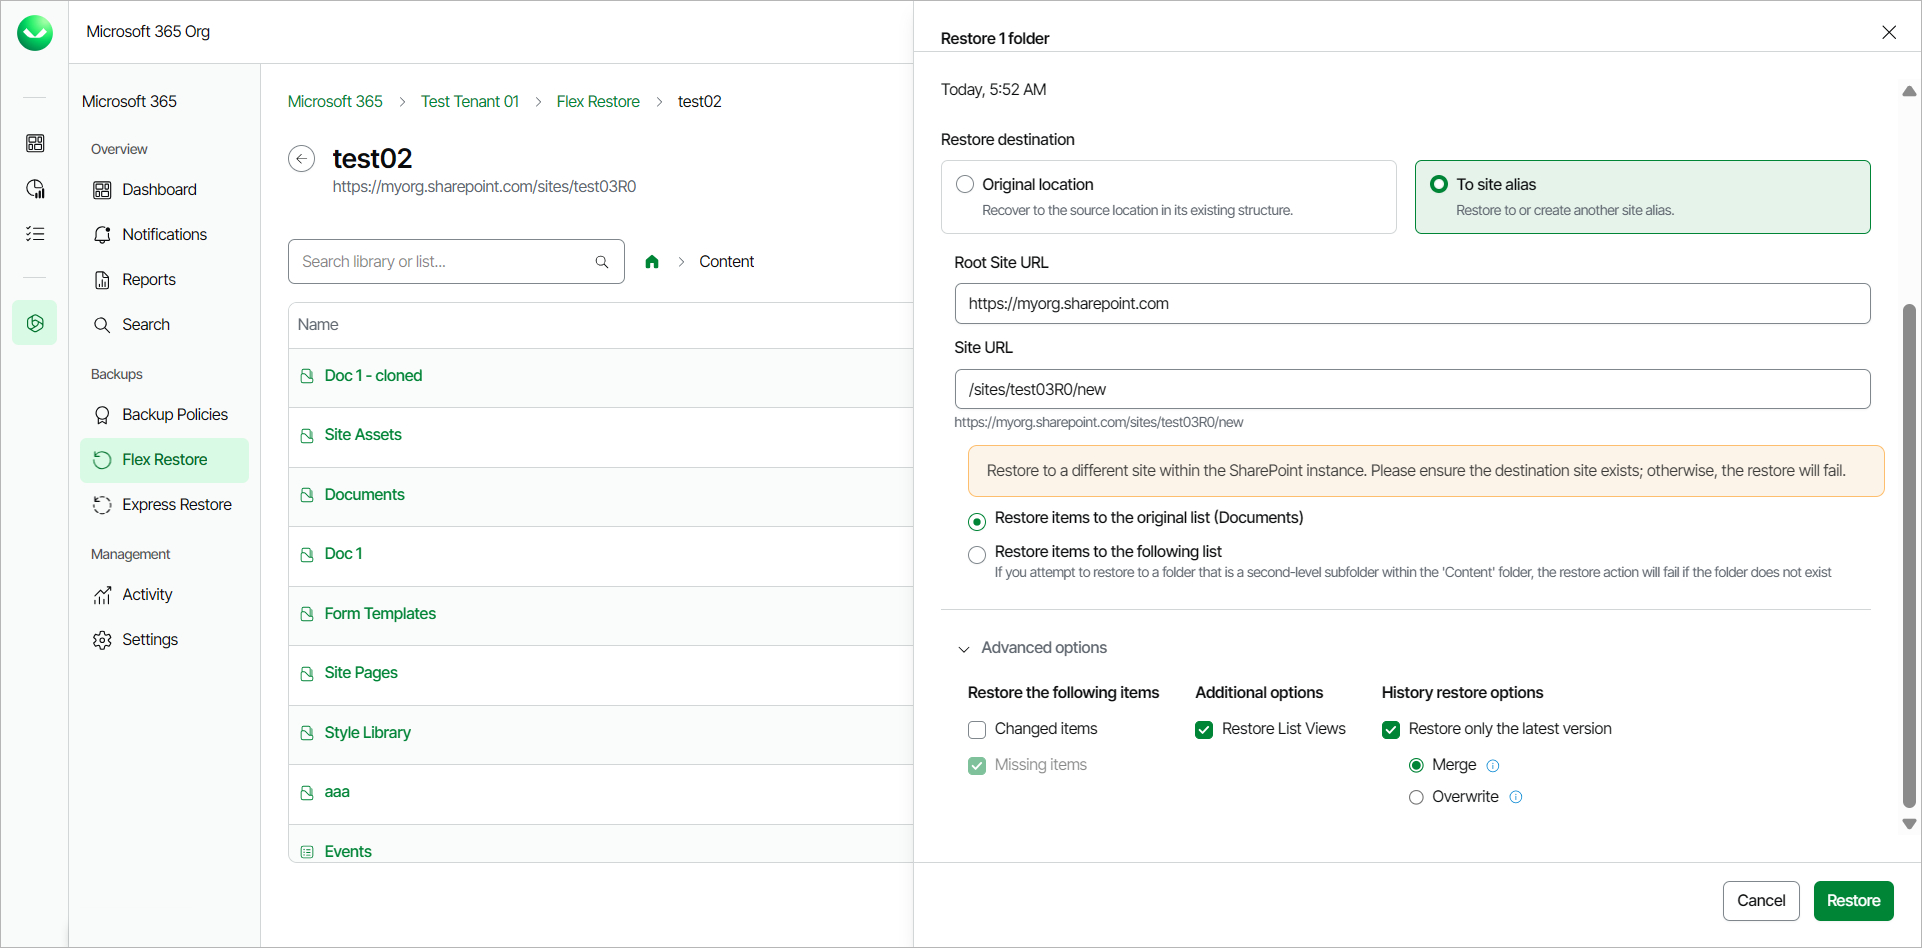The height and width of the screenshot is (948, 1922).
Task: Open Test Tenant 01 breadcrumb link
Action: click(x=470, y=102)
